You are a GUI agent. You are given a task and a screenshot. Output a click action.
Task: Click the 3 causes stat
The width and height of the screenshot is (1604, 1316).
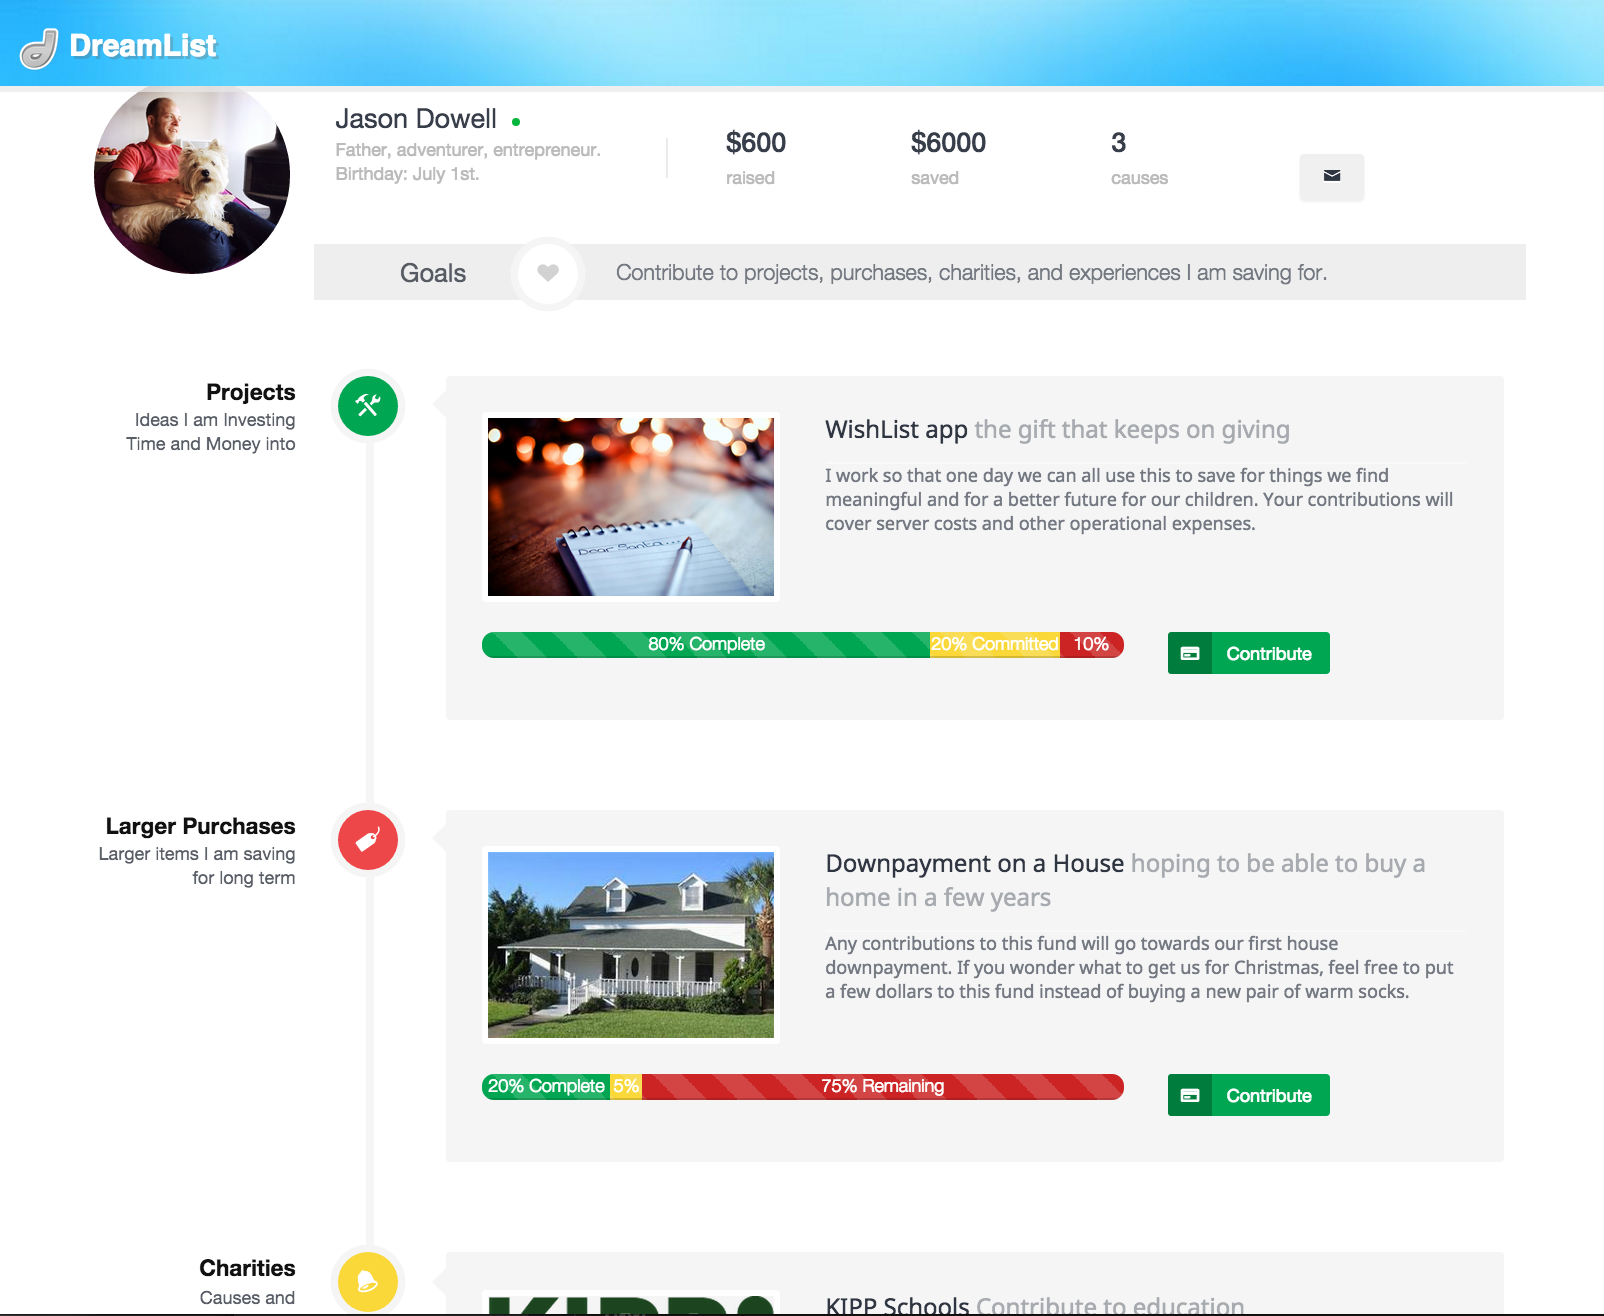point(1139,158)
